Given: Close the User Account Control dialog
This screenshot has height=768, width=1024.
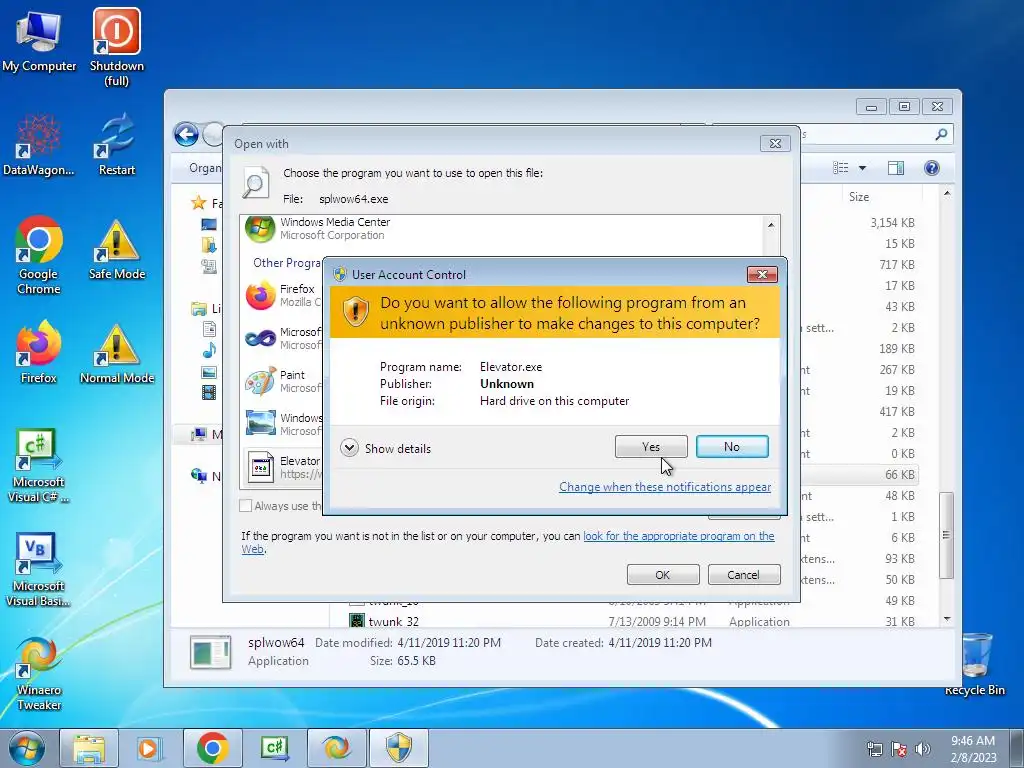Looking at the screenshot, I should pyautogui.click(x=762, y=274).
